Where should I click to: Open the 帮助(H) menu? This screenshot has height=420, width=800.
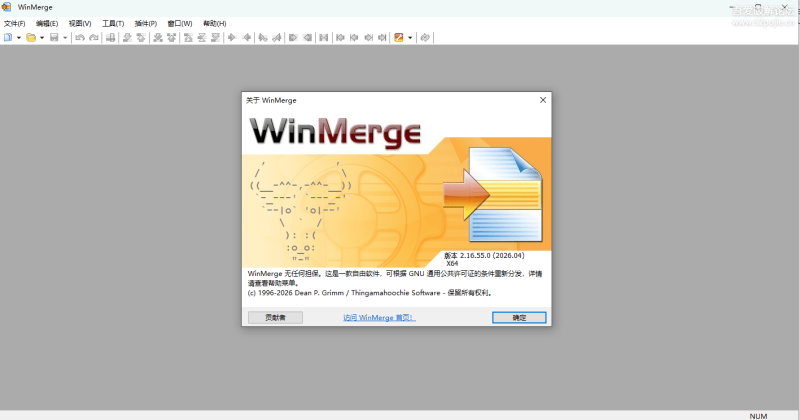tap(214, 23)
